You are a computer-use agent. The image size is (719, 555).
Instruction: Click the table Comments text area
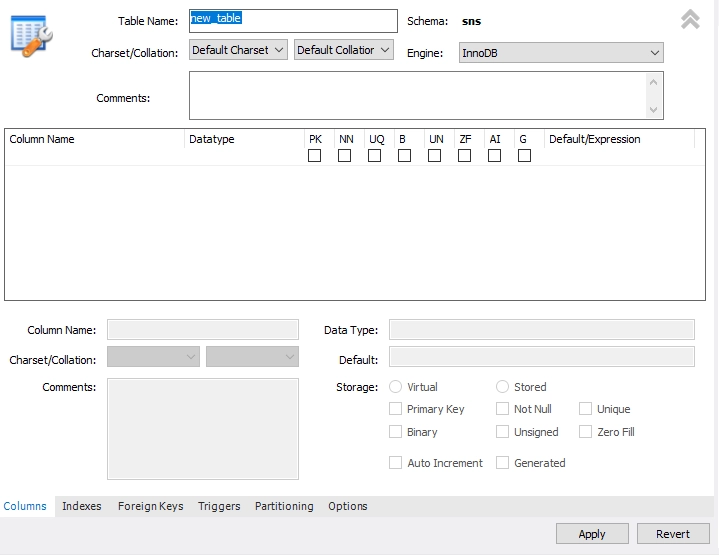point(417,95)
